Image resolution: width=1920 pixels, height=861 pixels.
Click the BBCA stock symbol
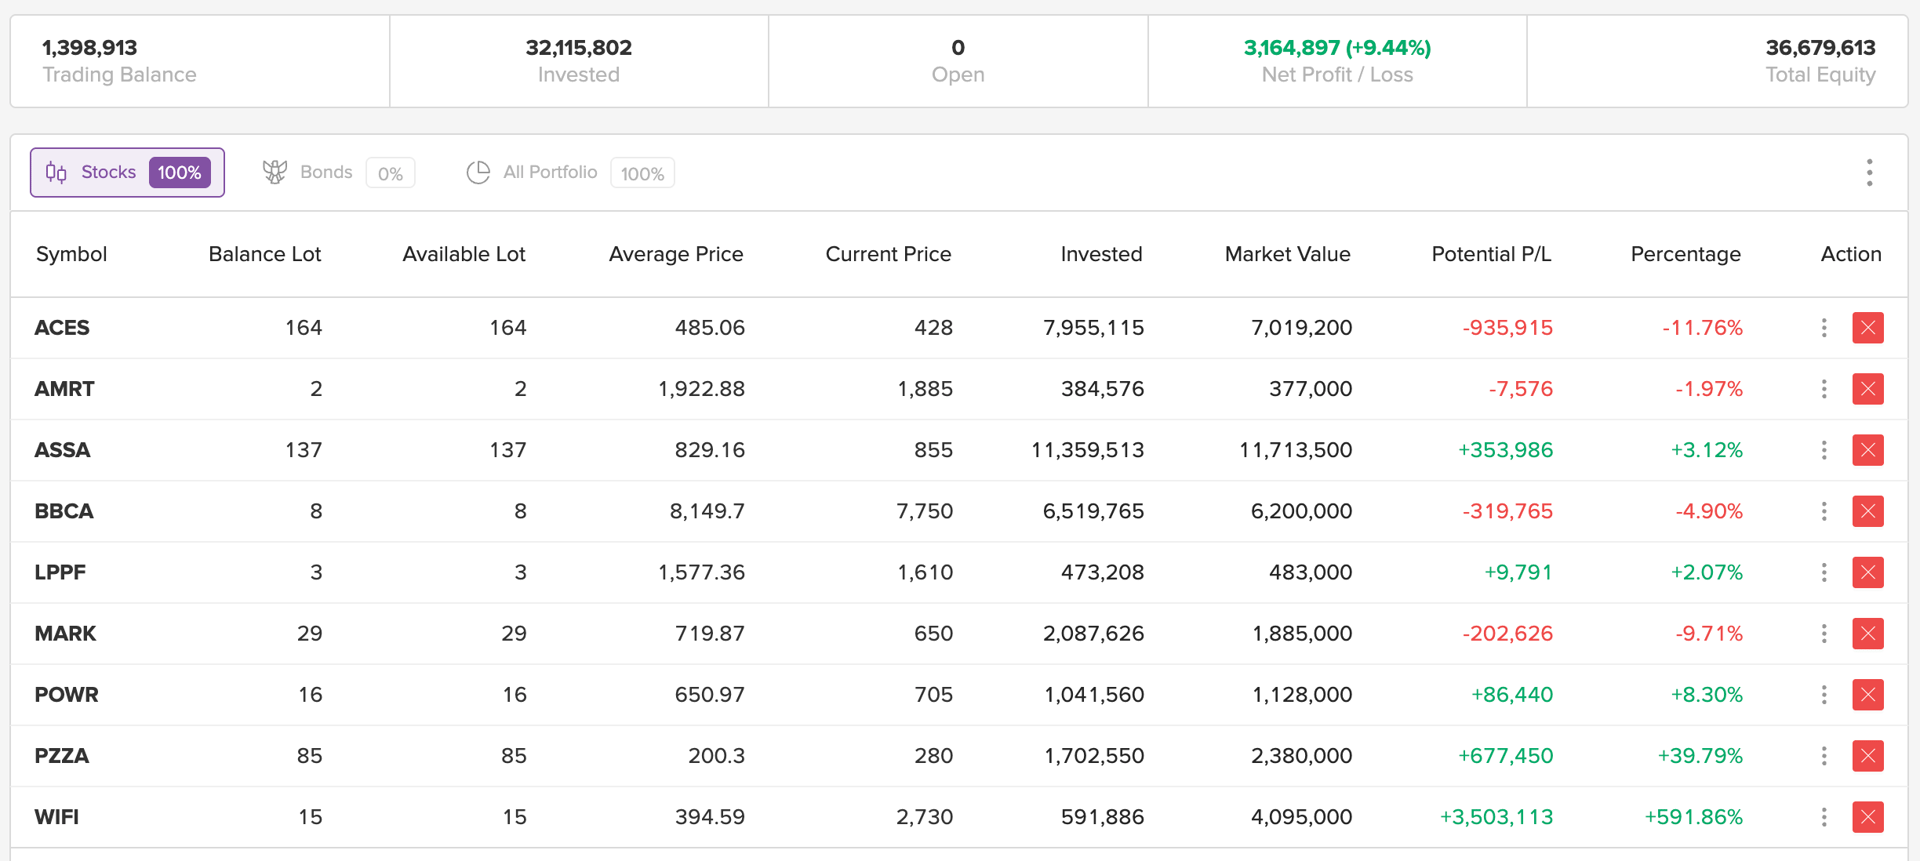click(x=64, y=511)
